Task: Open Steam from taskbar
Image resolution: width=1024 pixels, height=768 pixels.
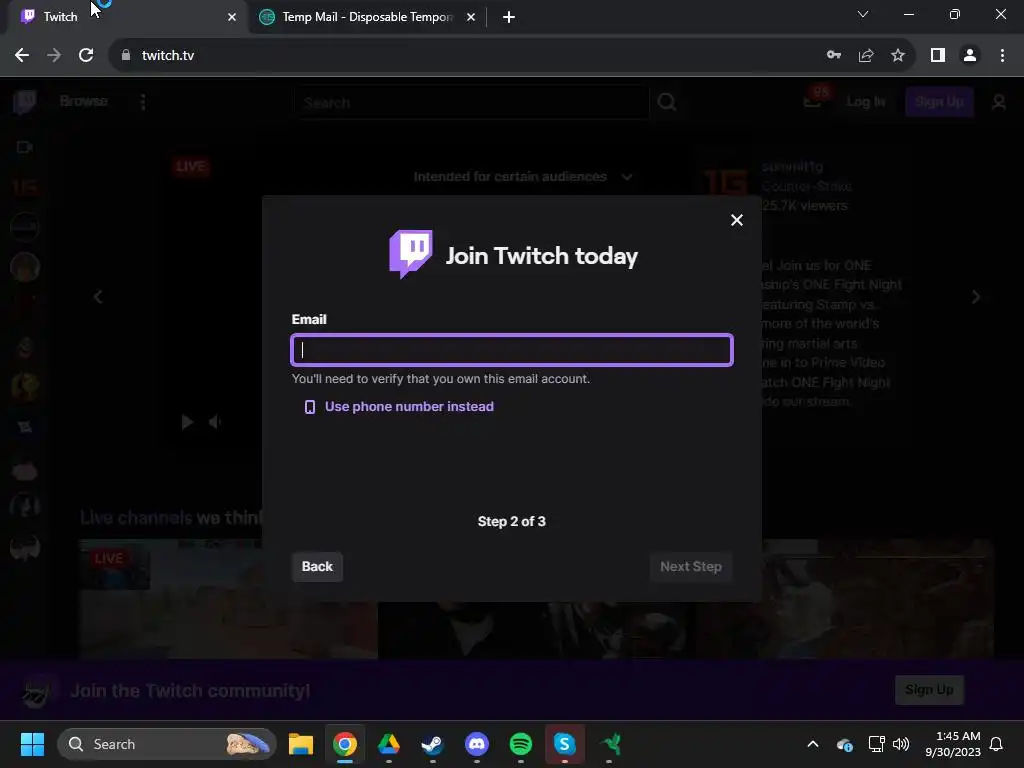Action: (432, 744)
